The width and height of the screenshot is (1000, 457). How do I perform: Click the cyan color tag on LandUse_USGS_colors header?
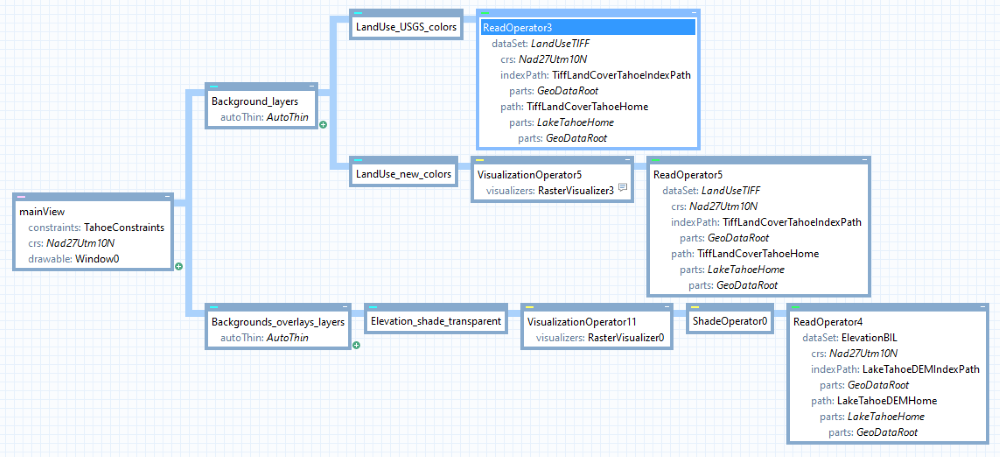point(356,13)
